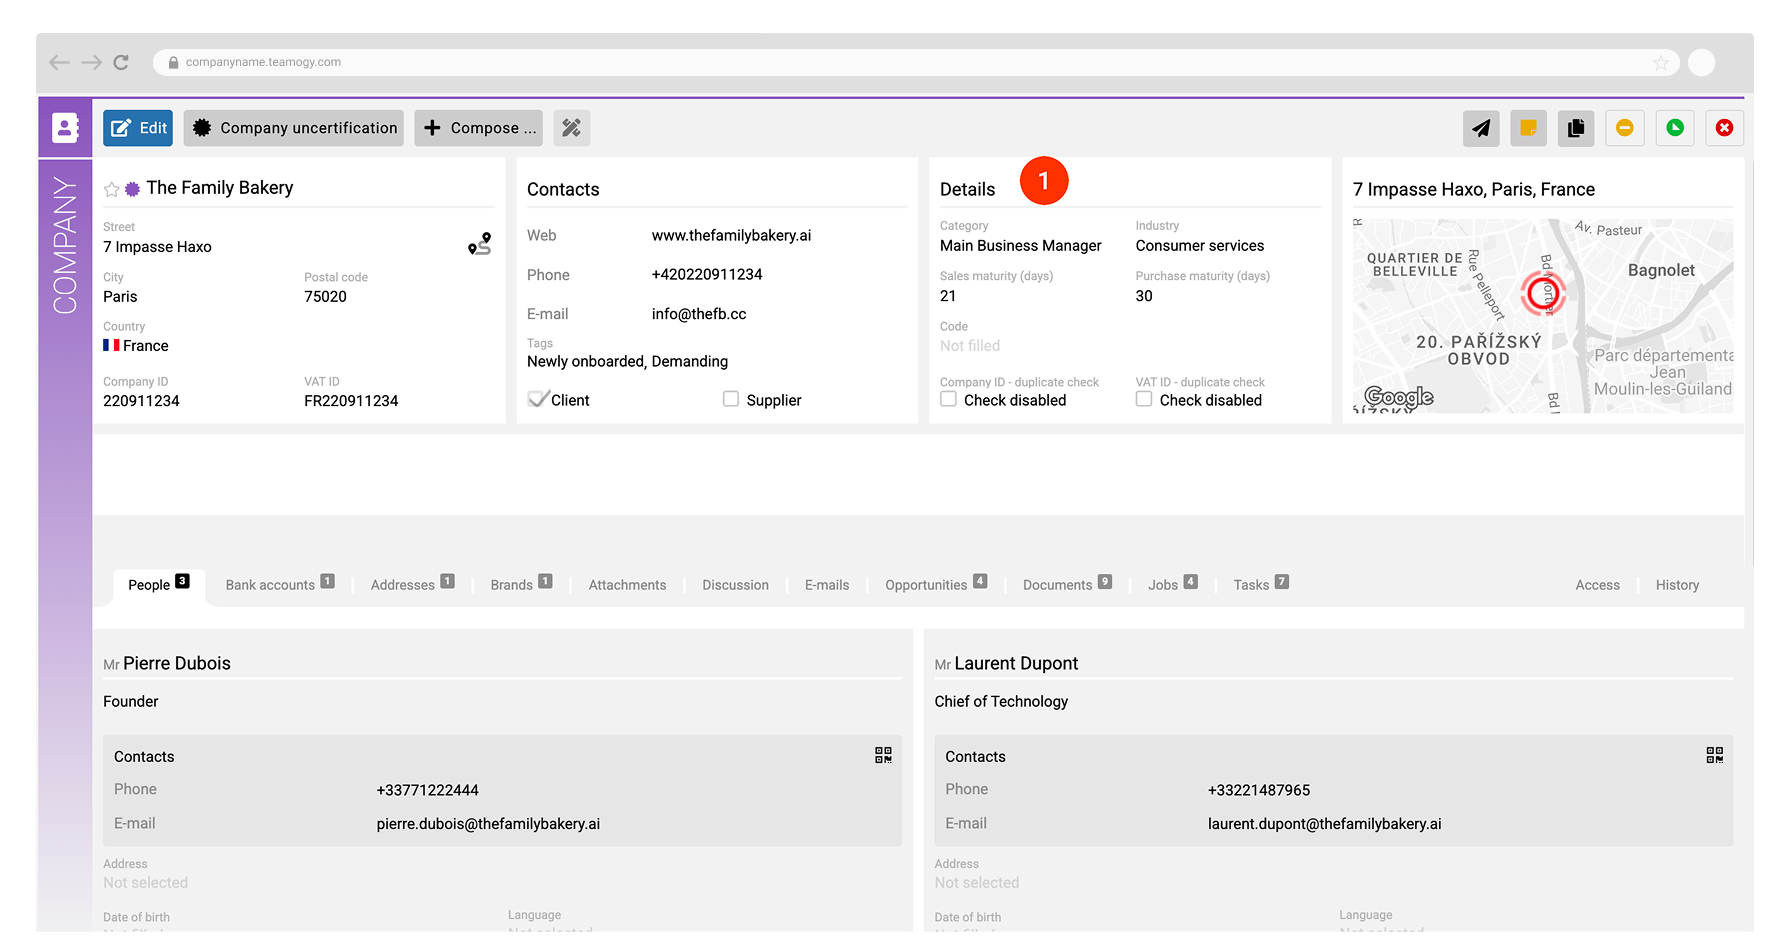Click the blue Edit button
Viewport: 1781px width, 952px height.
(138, 128)
